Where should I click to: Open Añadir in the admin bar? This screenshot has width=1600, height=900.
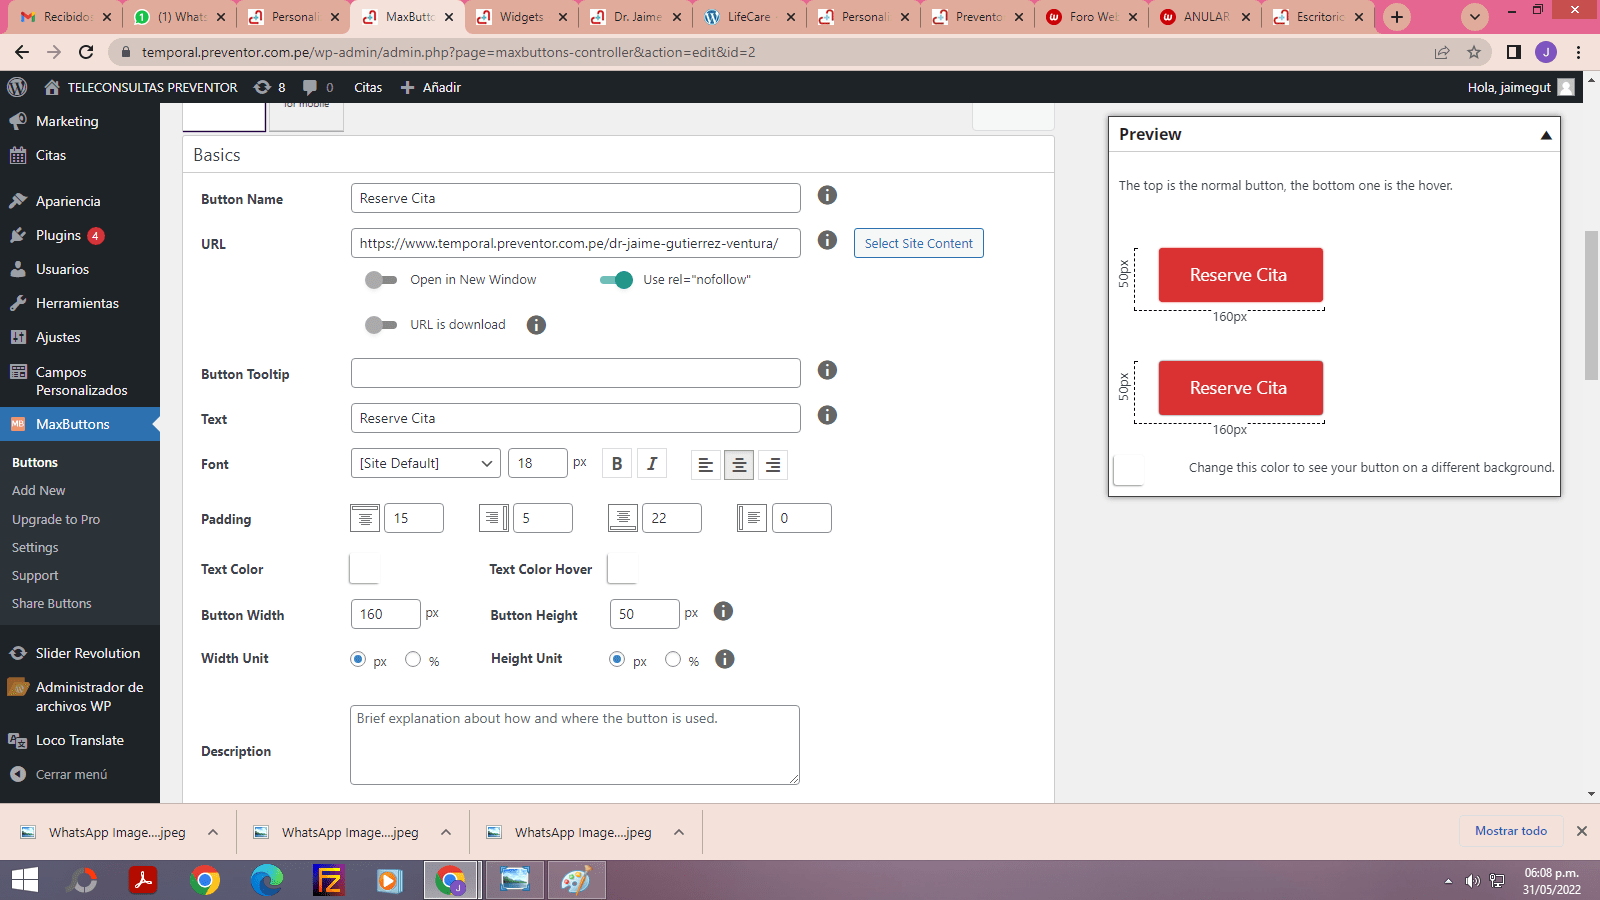(x=431, y=87)
